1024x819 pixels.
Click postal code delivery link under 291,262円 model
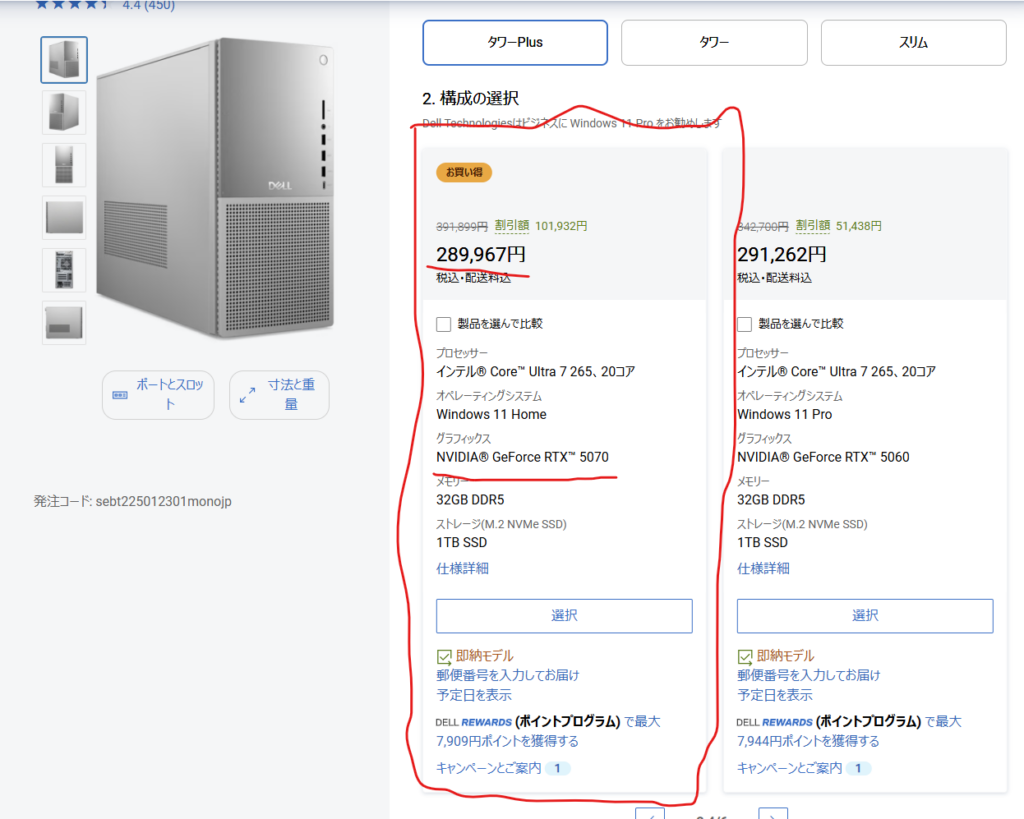click(x=808, y=684)
